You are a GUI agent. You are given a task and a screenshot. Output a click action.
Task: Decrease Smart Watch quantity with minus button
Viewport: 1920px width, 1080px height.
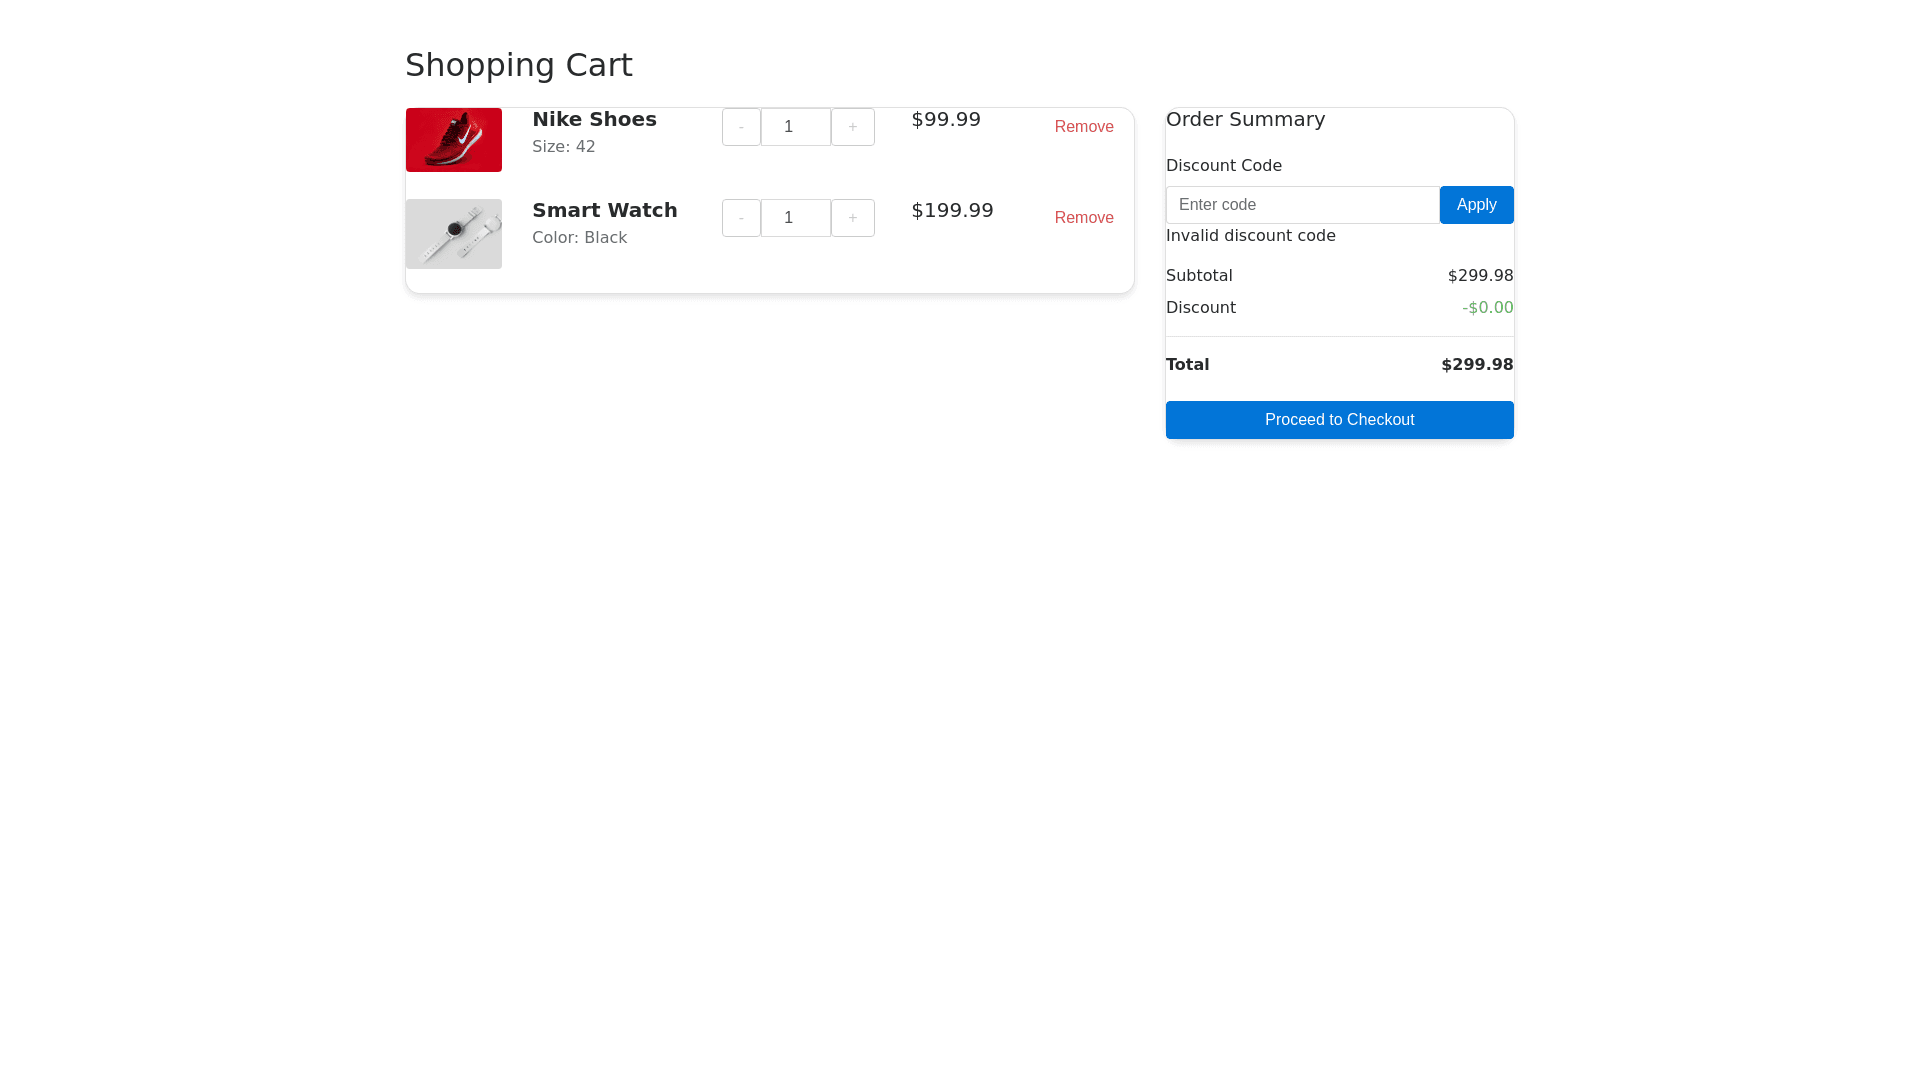[x=741, y=218]
